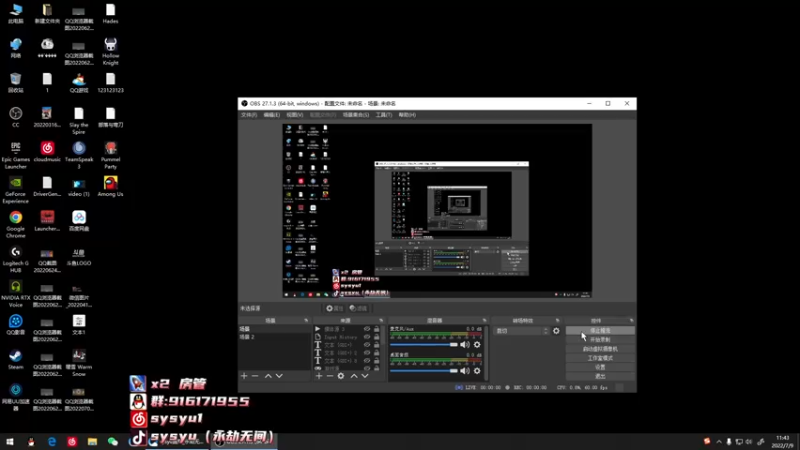Toggle visibility eye of 文本 (GDI+) source
Viewport: 800px width, 450px height.
point(367,345)
